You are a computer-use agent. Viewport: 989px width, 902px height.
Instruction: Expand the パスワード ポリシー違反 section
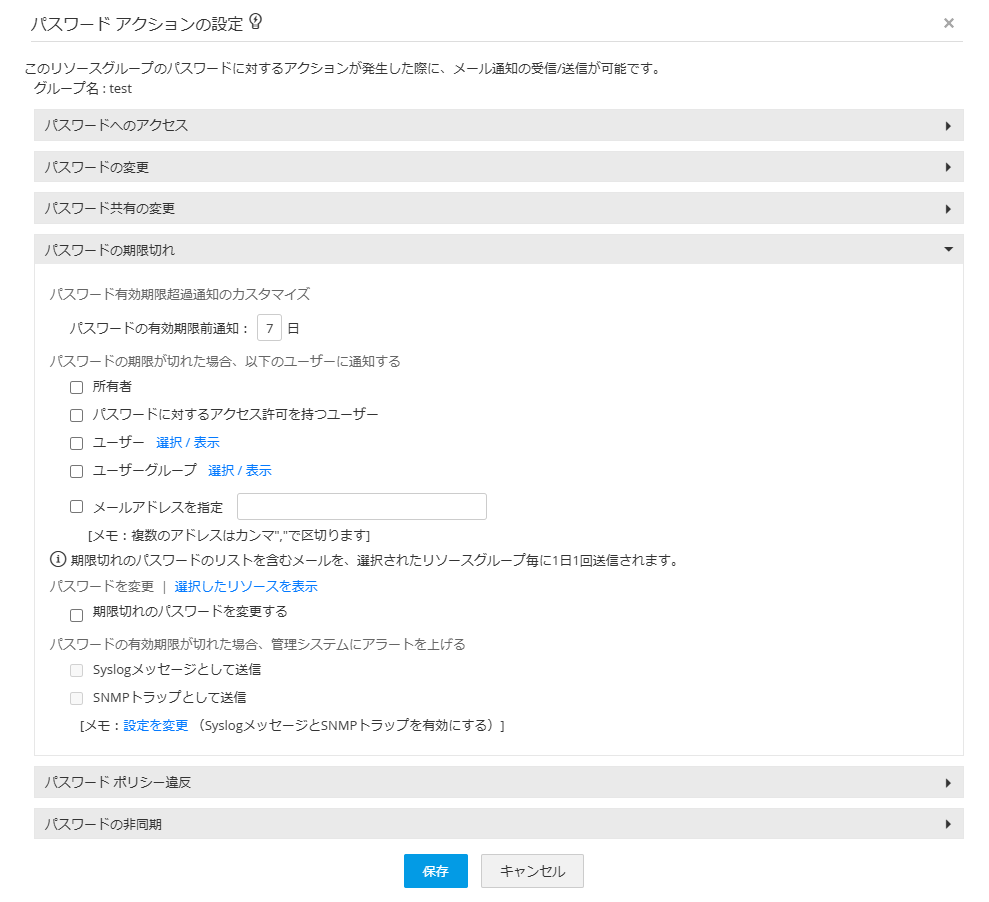tap(498, 782)
